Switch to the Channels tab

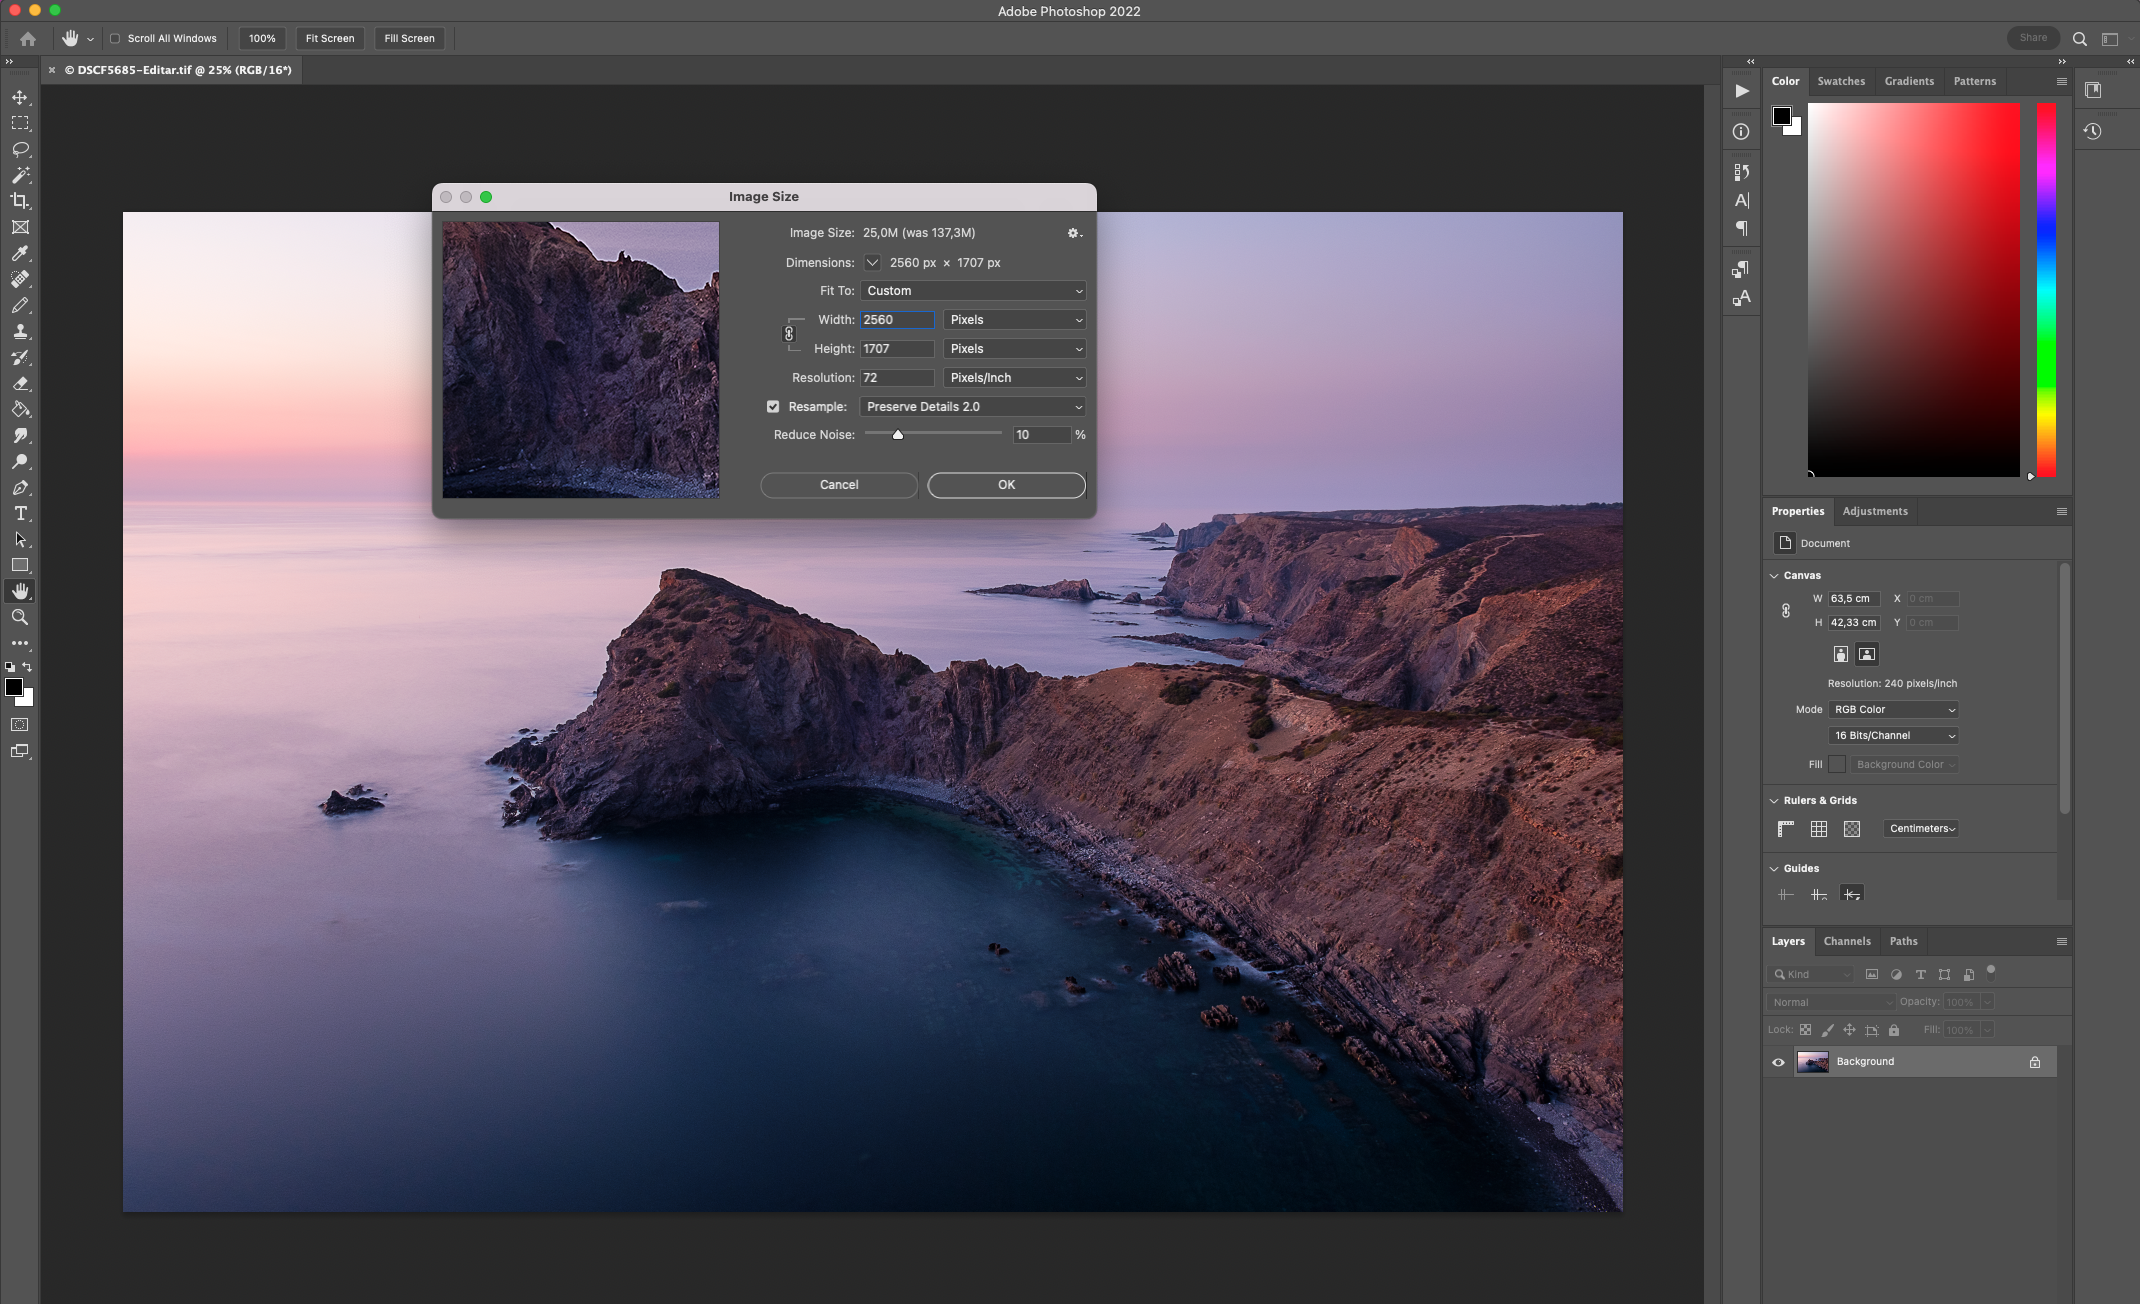point(1847,940)
